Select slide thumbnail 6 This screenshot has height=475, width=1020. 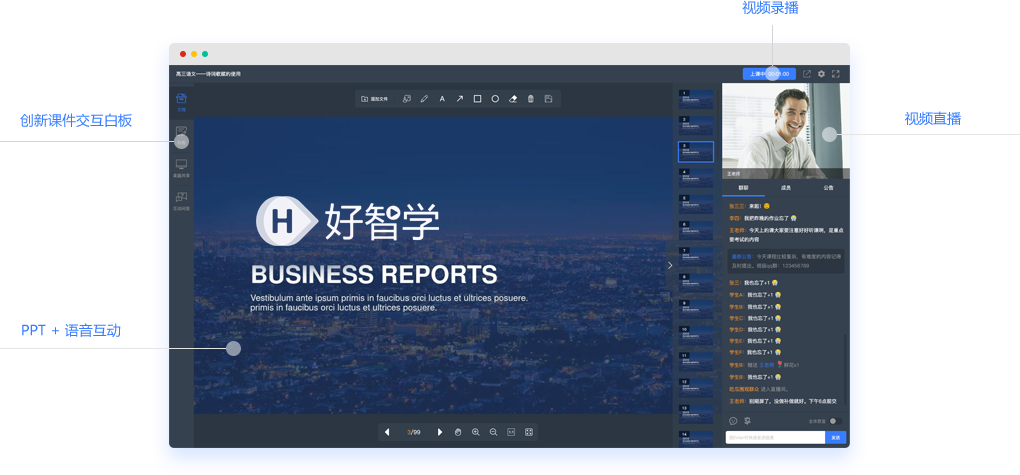point(696,230)
